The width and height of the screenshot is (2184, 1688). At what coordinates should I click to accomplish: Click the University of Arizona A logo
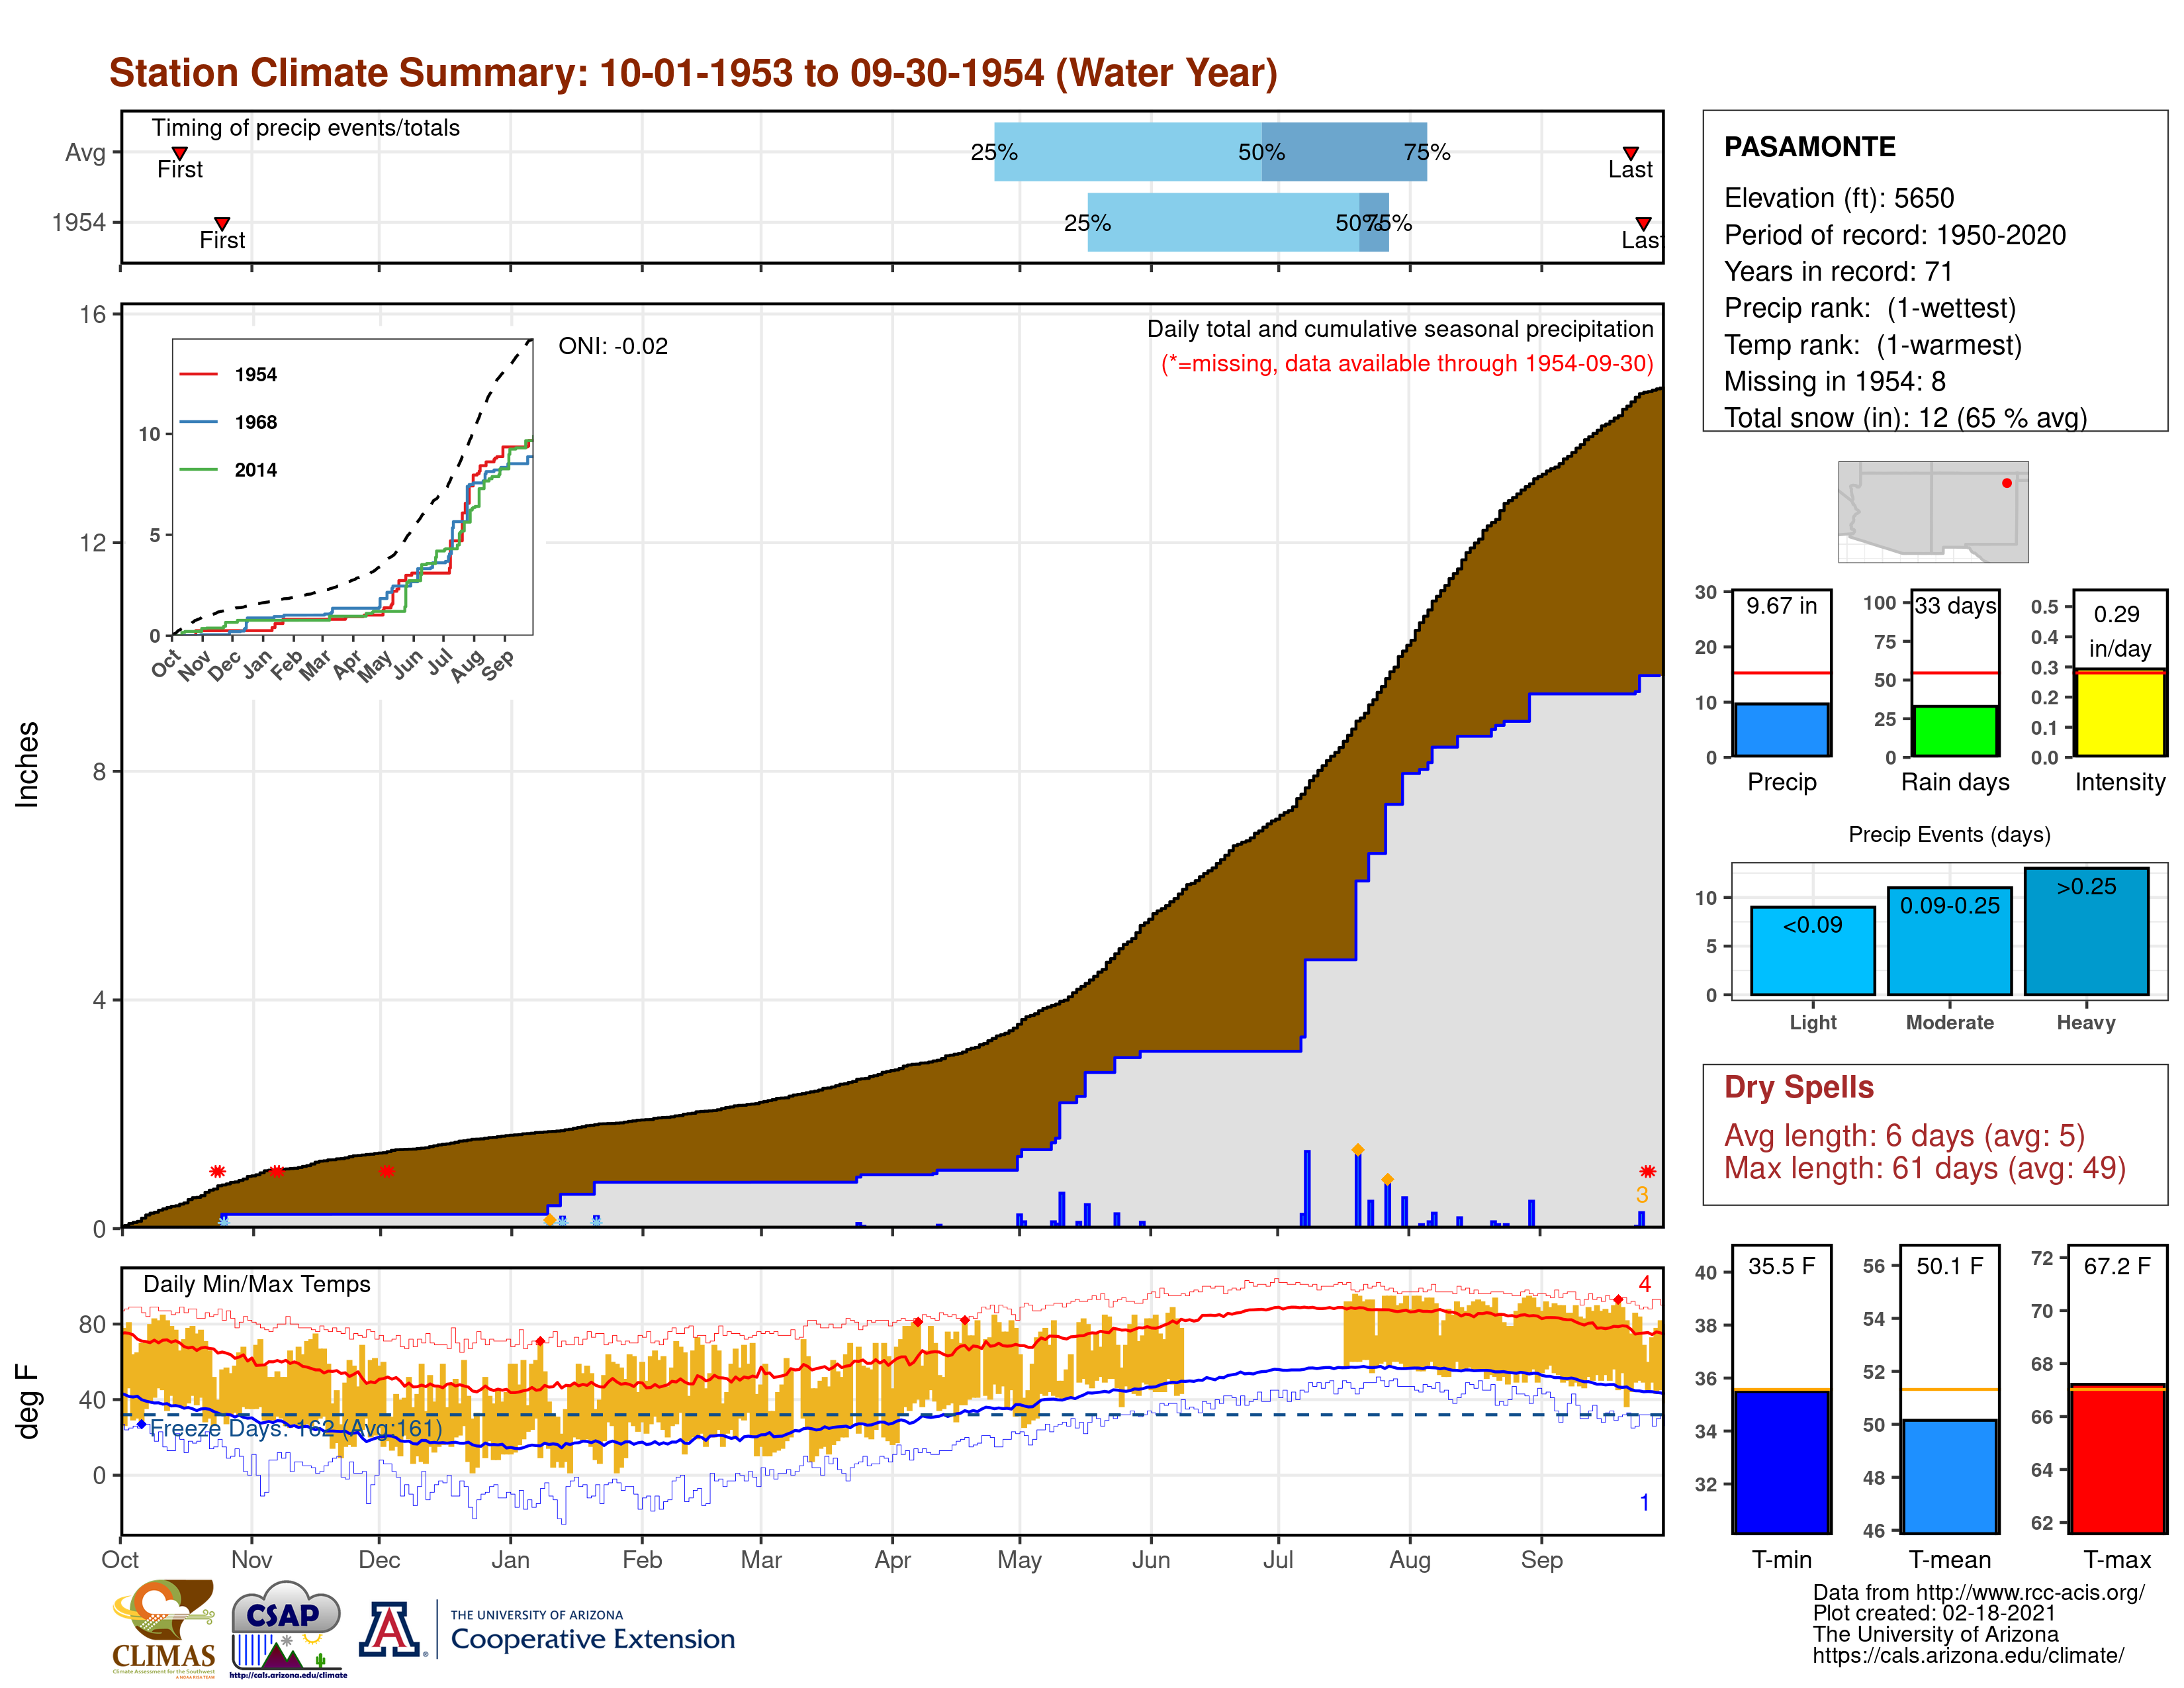[x=390, y=1629]
